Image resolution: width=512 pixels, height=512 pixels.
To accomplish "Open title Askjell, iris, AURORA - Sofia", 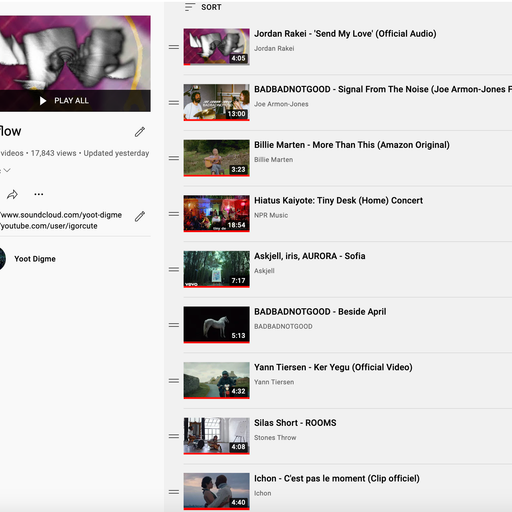I will coord(310,256).
